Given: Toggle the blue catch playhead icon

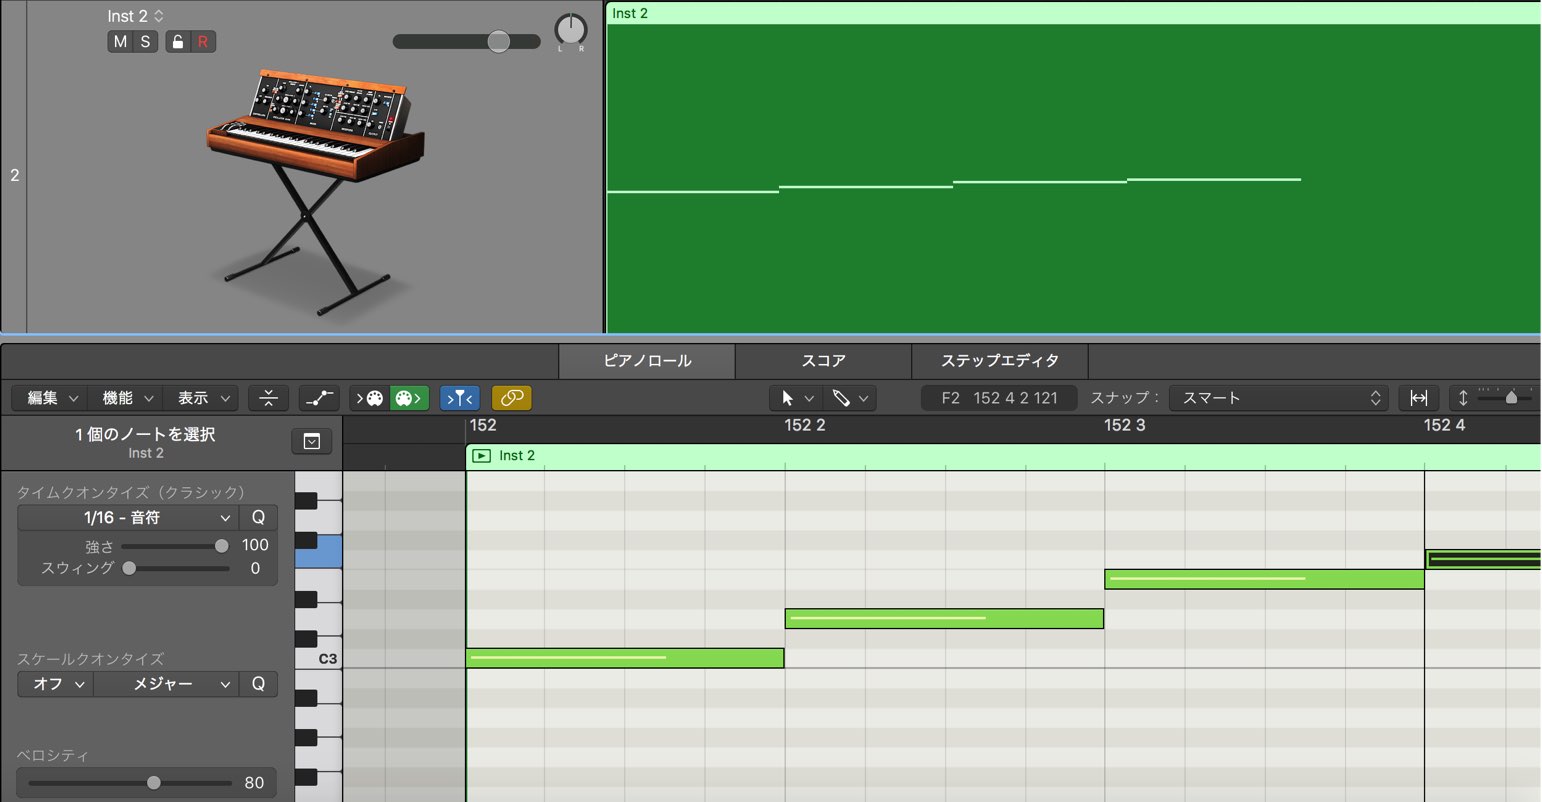Looking at the screenshot, I should 460,398.
